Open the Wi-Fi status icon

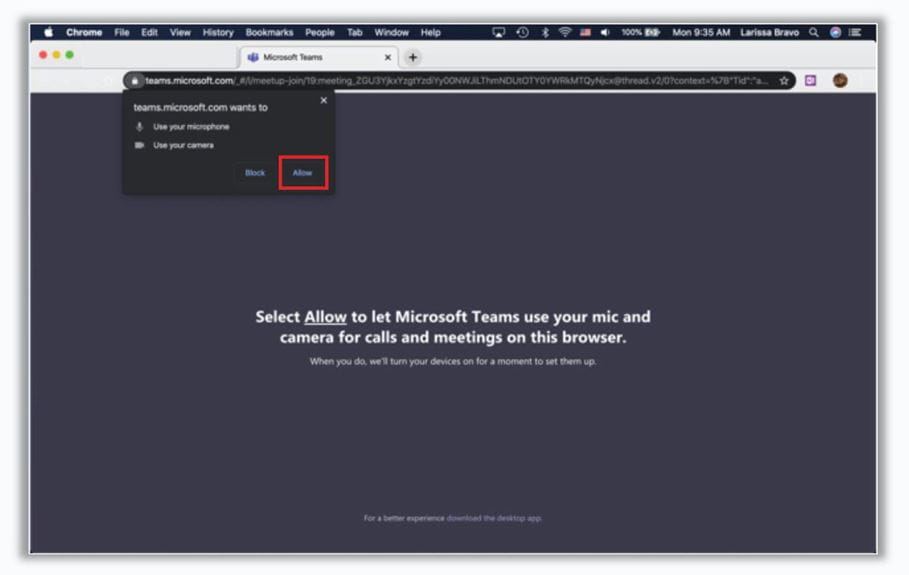pos(565,32)
